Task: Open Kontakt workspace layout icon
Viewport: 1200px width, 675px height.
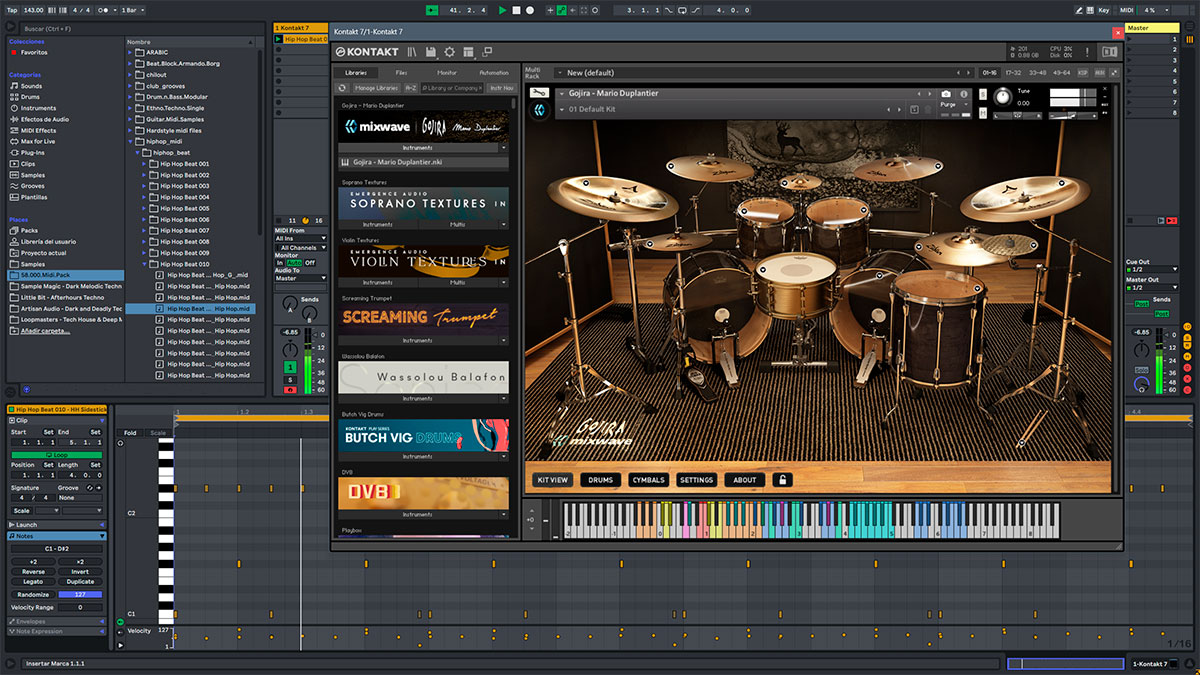Action: pos(468,51)
